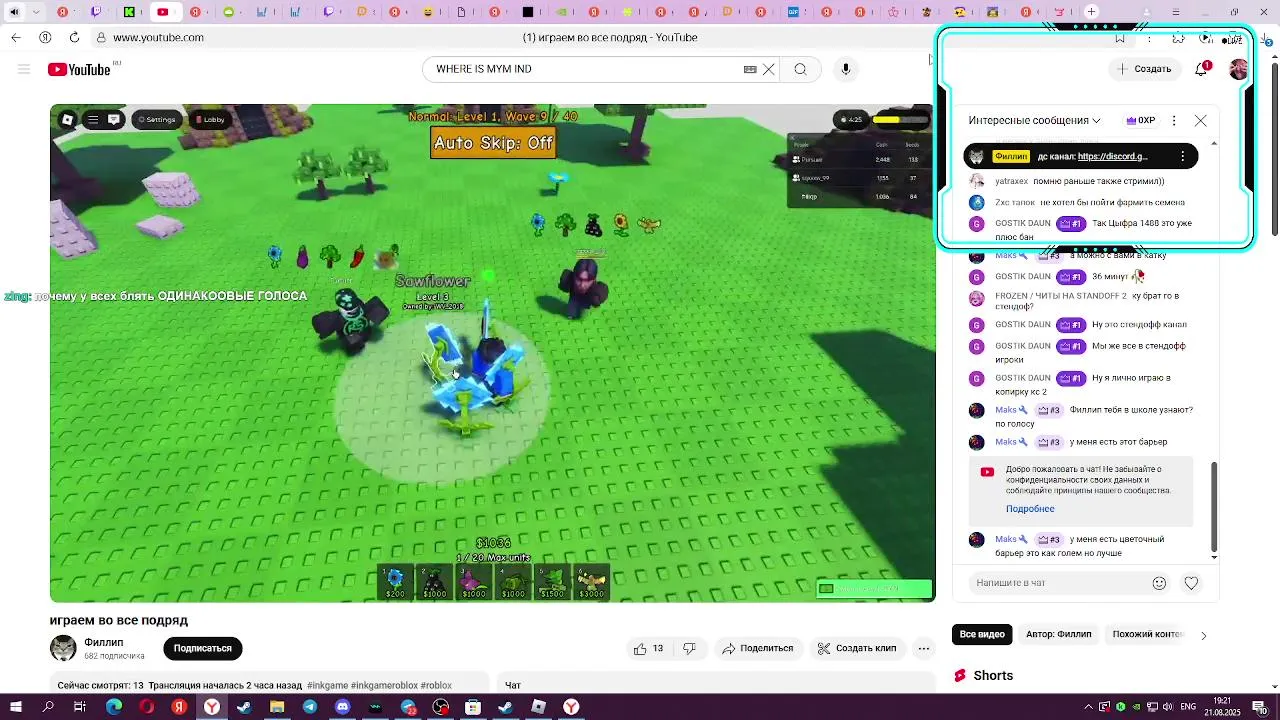Select the $3000 unit slot in hotbar

point(591,582)
